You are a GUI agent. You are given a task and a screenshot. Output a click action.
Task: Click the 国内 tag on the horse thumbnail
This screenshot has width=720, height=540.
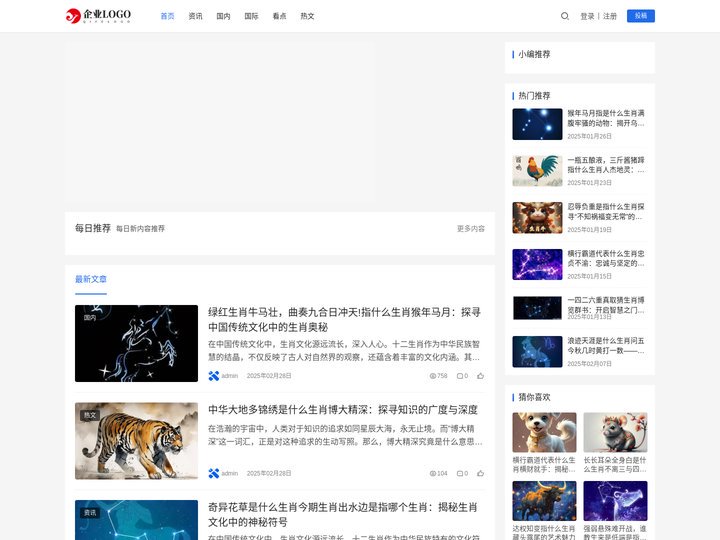90,317
